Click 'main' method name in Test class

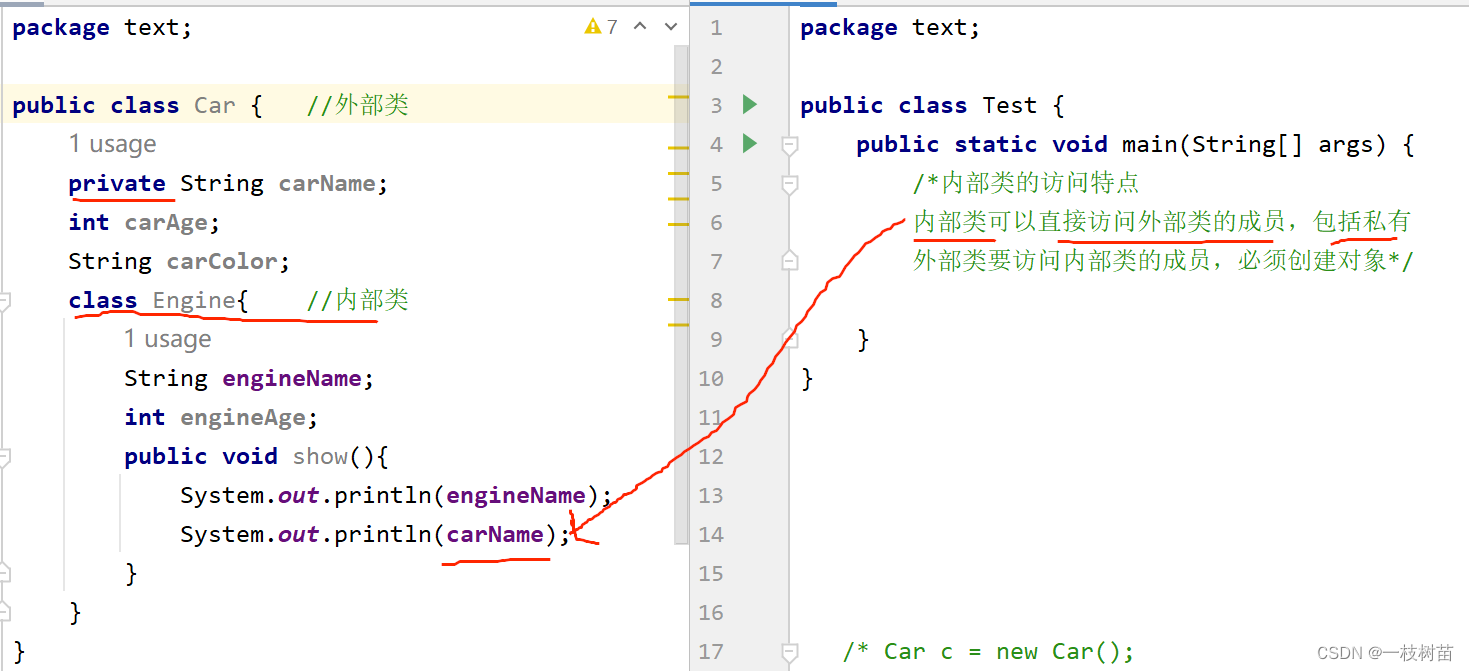[1150, 145]
